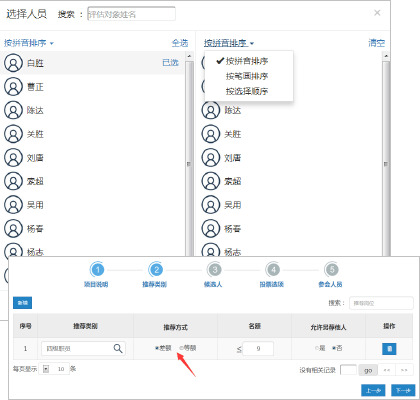Viewport: 420px width, 400px height.
Task: Choose 是 under 允许另荐他人
Action: pyautogui.click(x=316, y=348)
